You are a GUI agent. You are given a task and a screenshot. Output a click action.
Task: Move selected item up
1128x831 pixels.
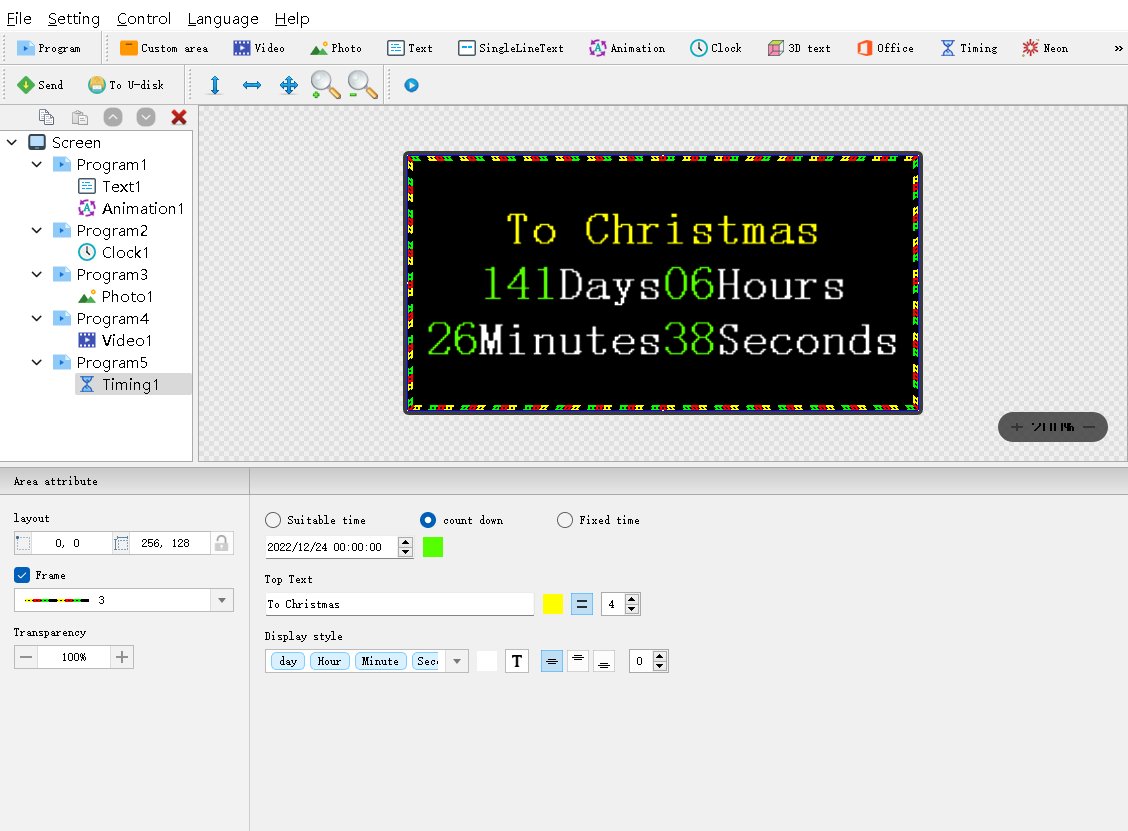pyautogui.click(x=113, y=117)
